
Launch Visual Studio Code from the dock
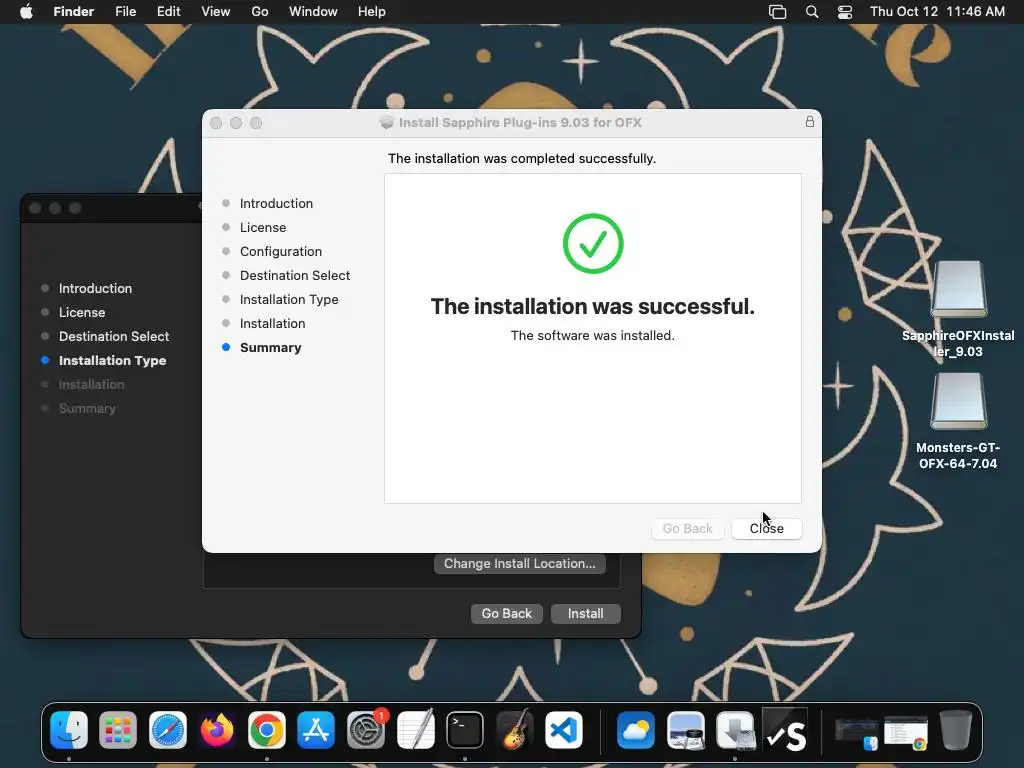pyautogui.click(x=564, y=729)
